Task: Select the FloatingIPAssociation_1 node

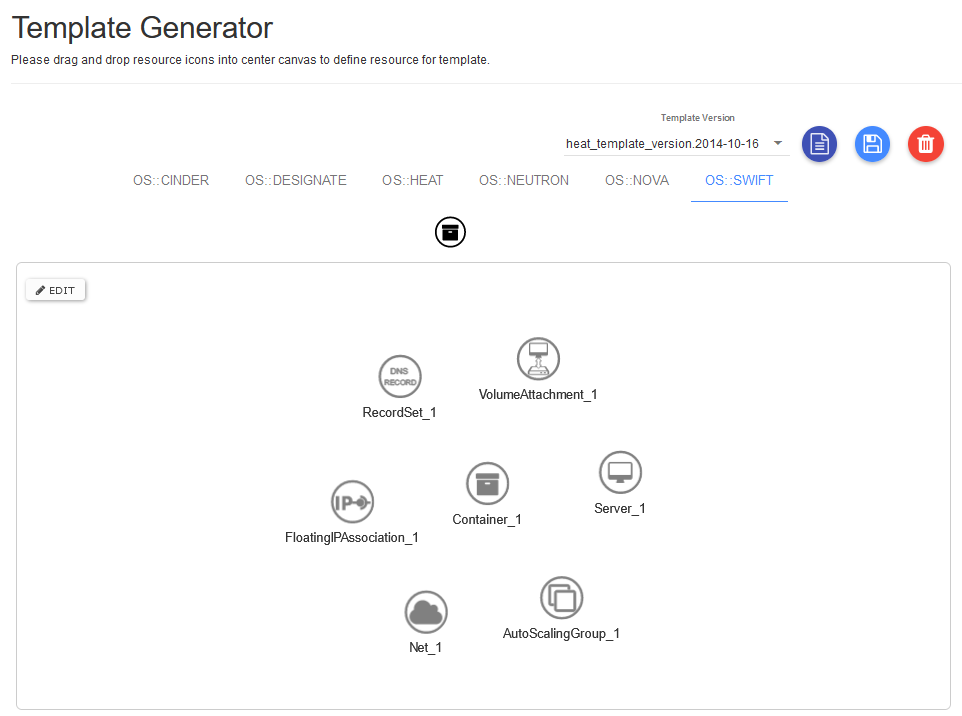Action: tap(352, 502)
